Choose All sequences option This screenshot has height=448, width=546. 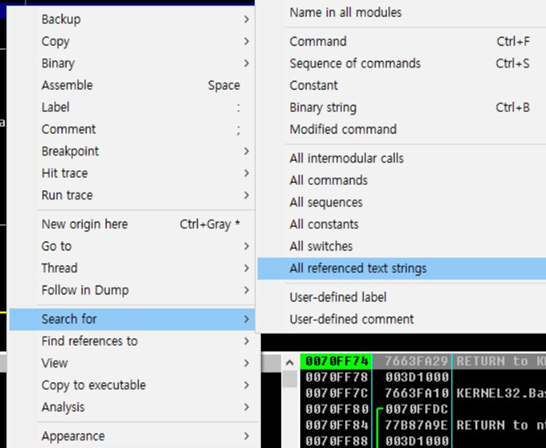(402, 202)
